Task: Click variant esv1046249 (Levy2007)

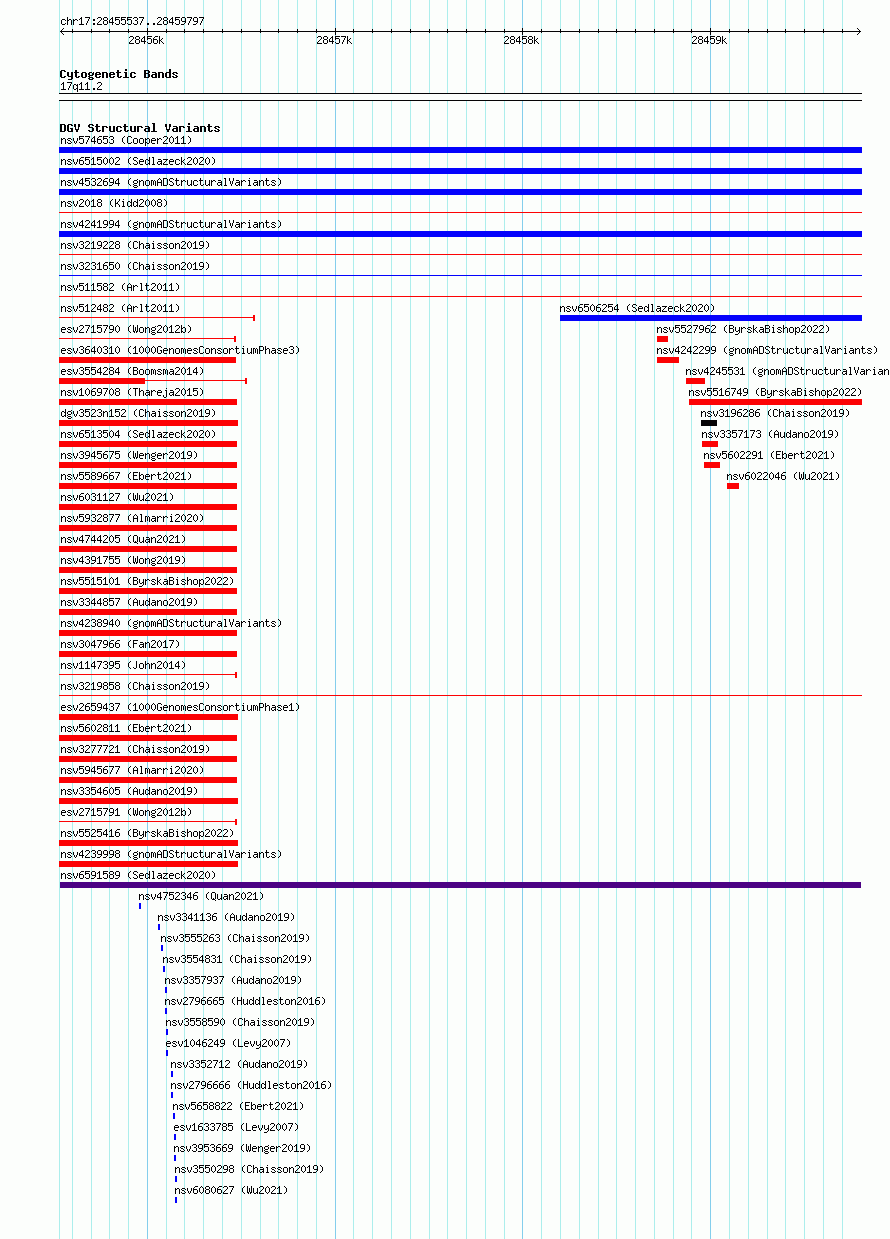Action: [228, 1043]
